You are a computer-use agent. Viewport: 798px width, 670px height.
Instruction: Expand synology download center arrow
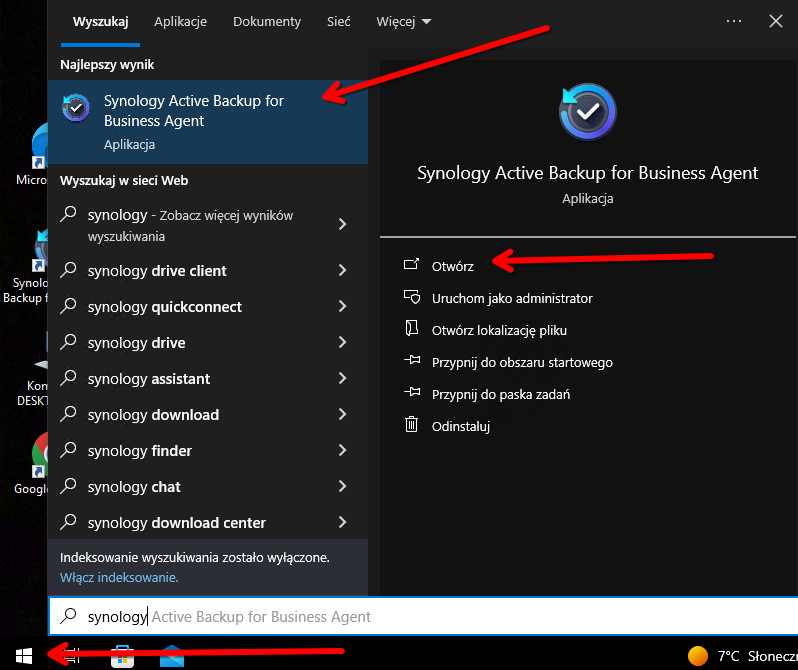coord(342,523)
